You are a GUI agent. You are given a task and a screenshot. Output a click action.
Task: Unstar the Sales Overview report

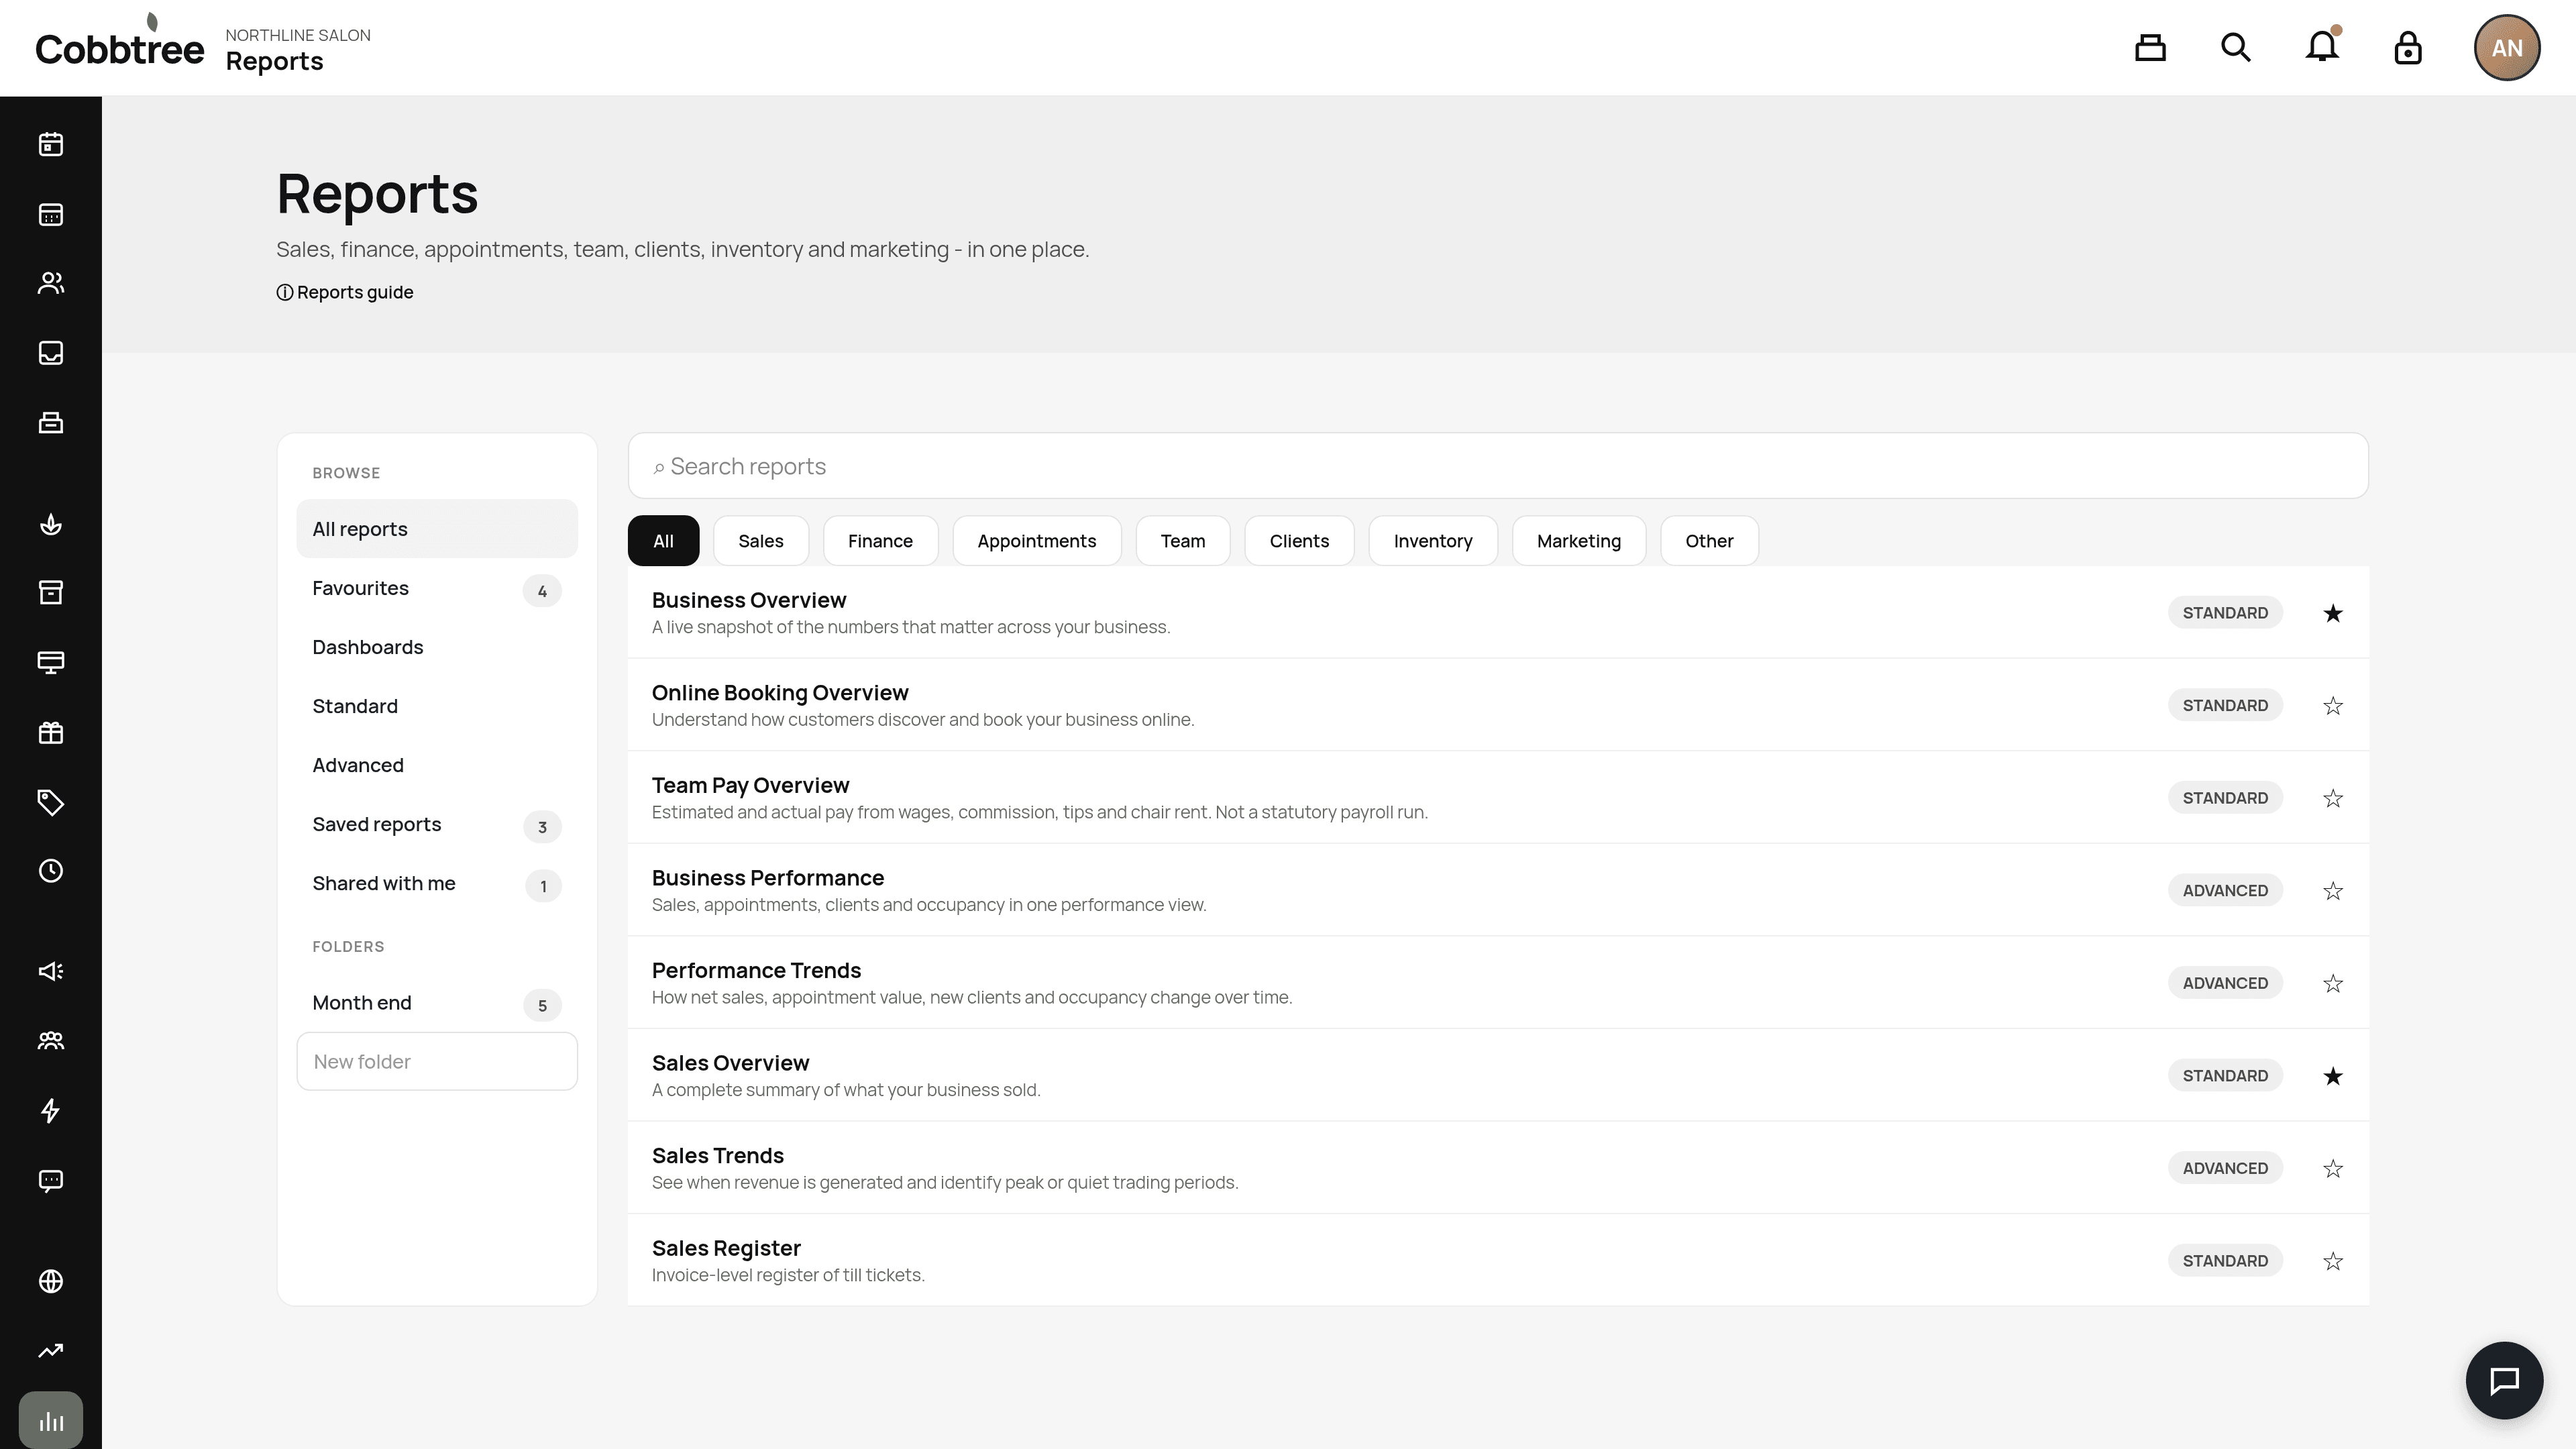click(2333, 1076)
